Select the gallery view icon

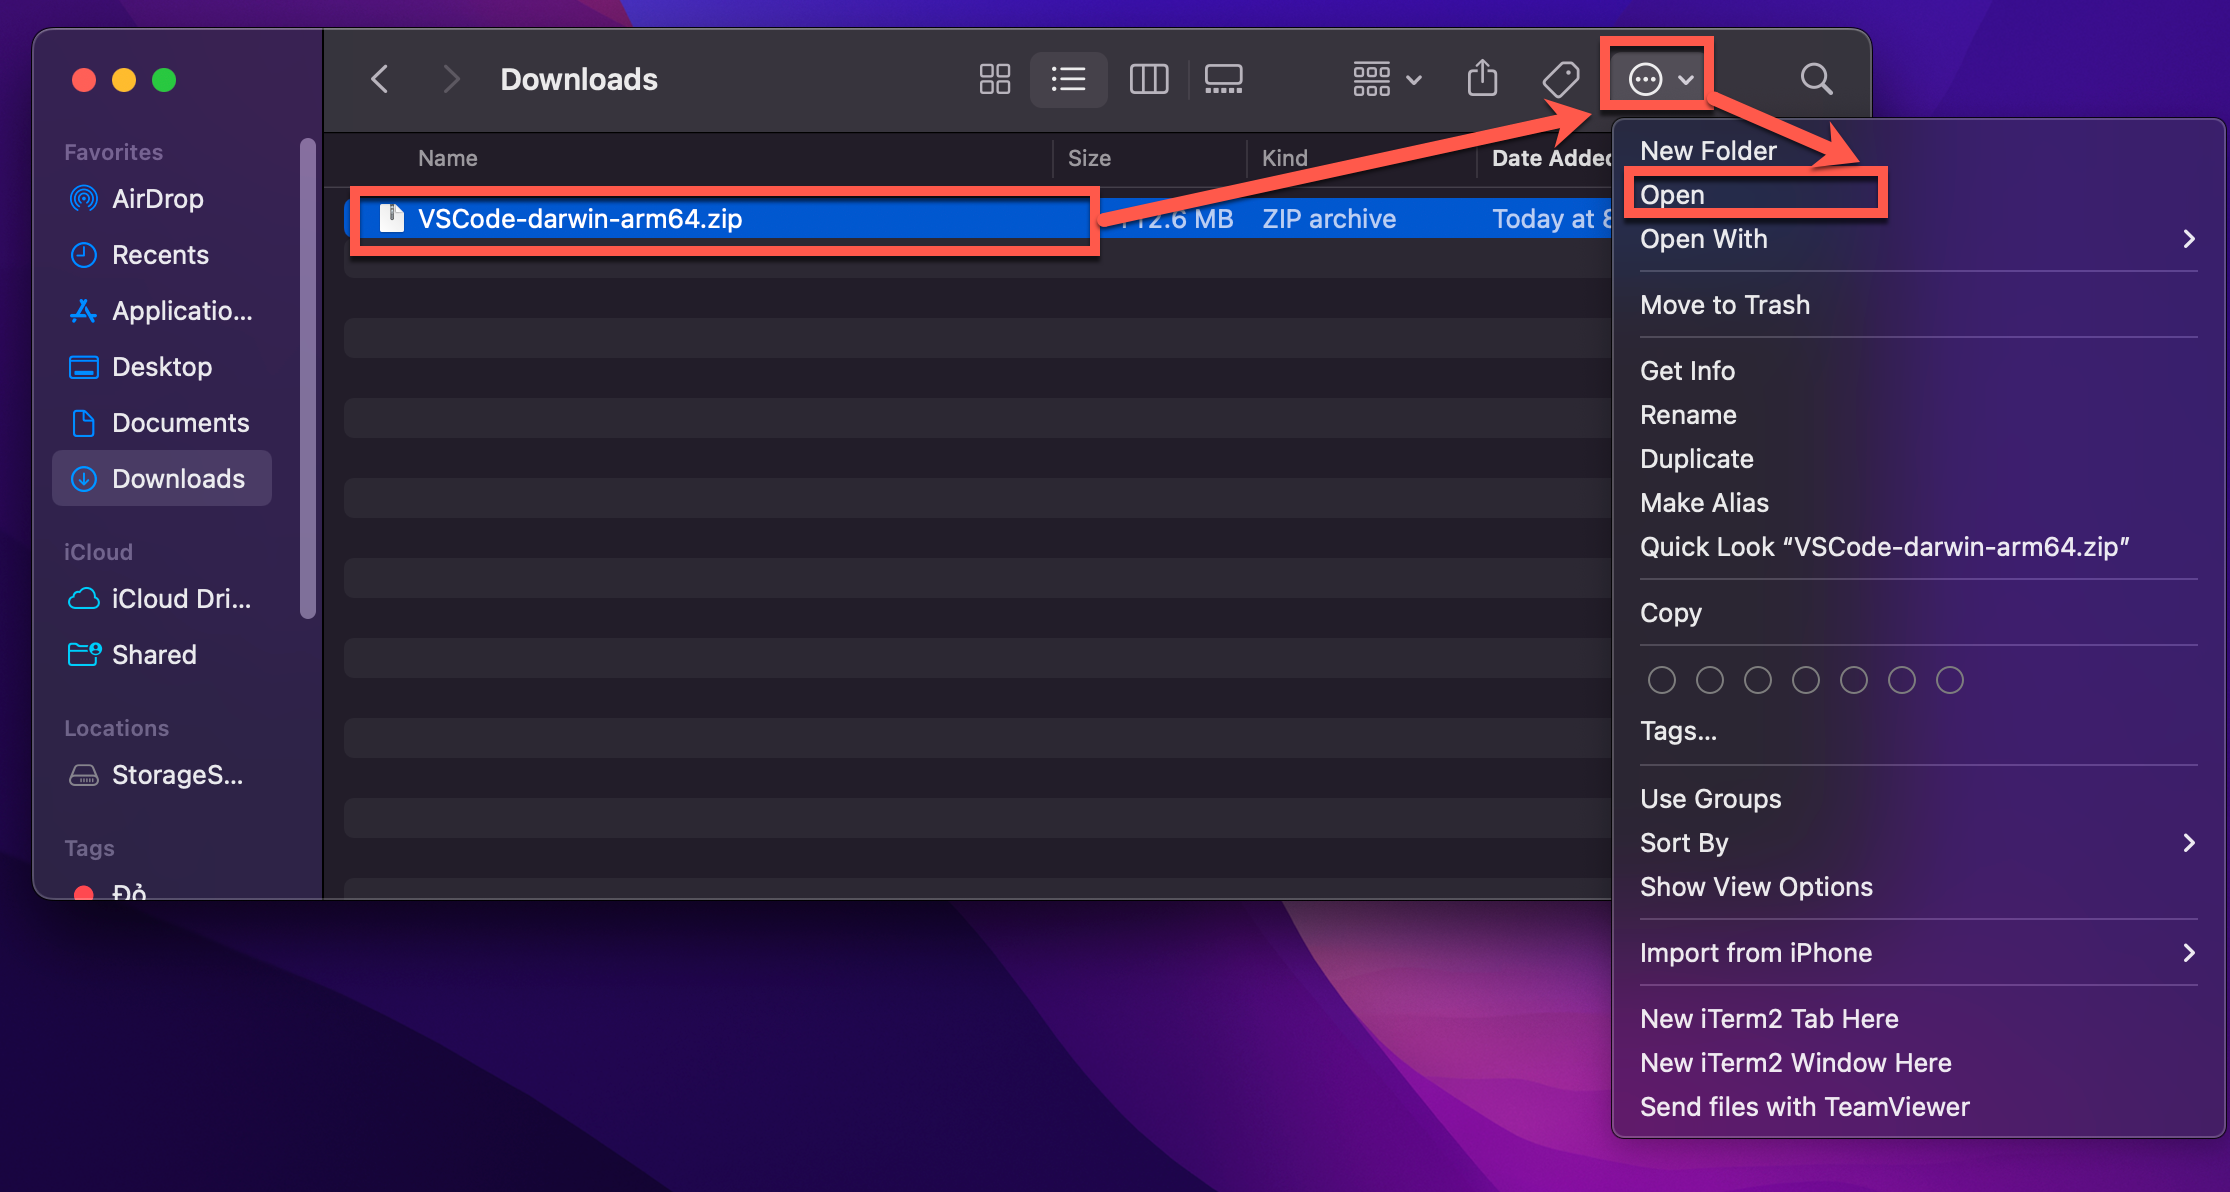pos(1221,80)
